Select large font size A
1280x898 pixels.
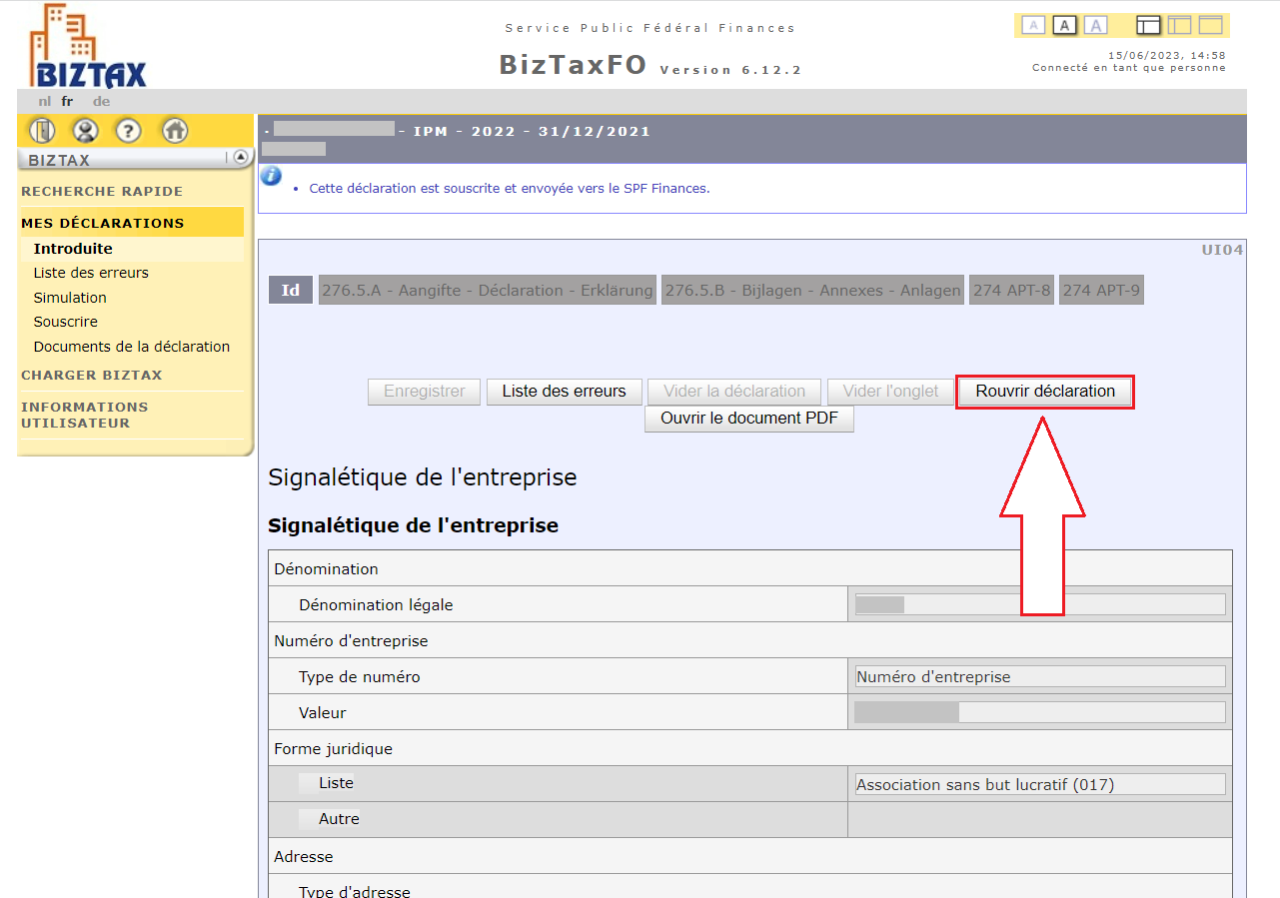pyautogui.click(x=1096, y=26)
